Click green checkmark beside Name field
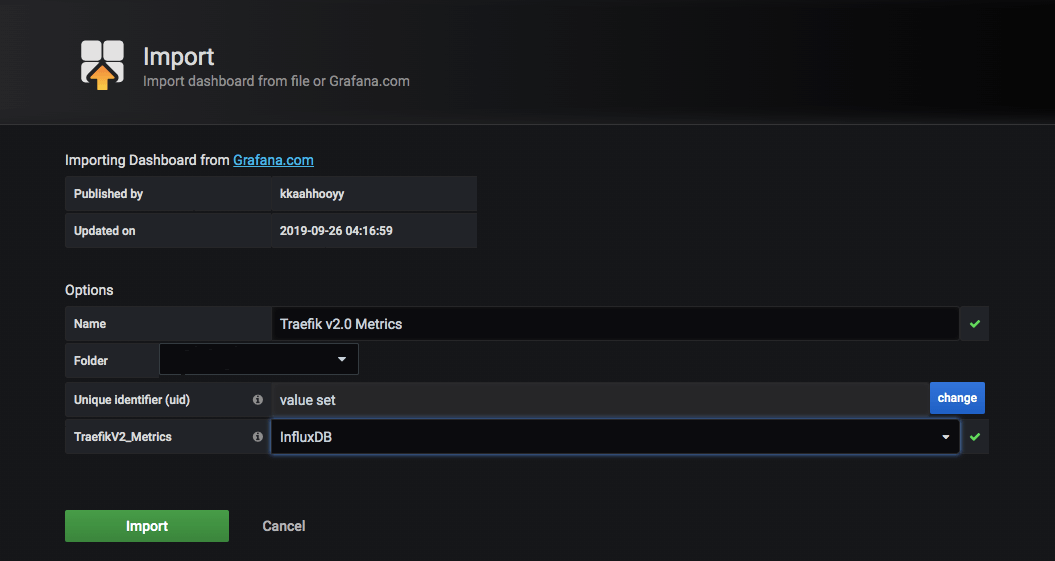The image size is (1055, 561). pos(974,324)
